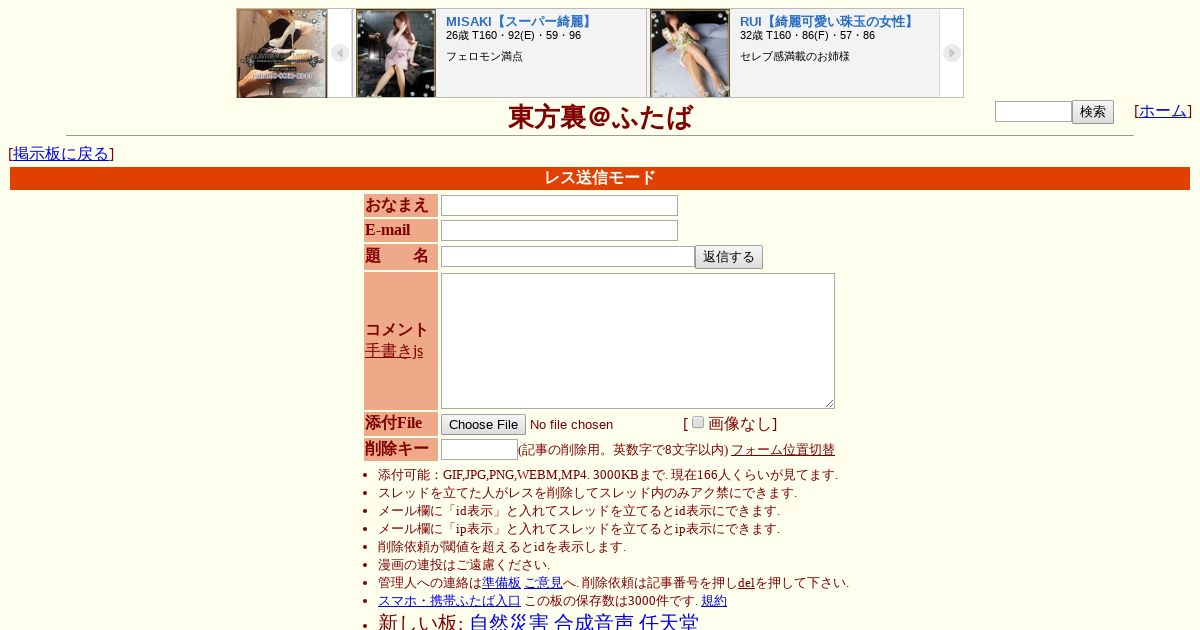This screenshot has width=1200, height=630.
Task: Open 規約 terms link
Action: (x=714, y=601)
